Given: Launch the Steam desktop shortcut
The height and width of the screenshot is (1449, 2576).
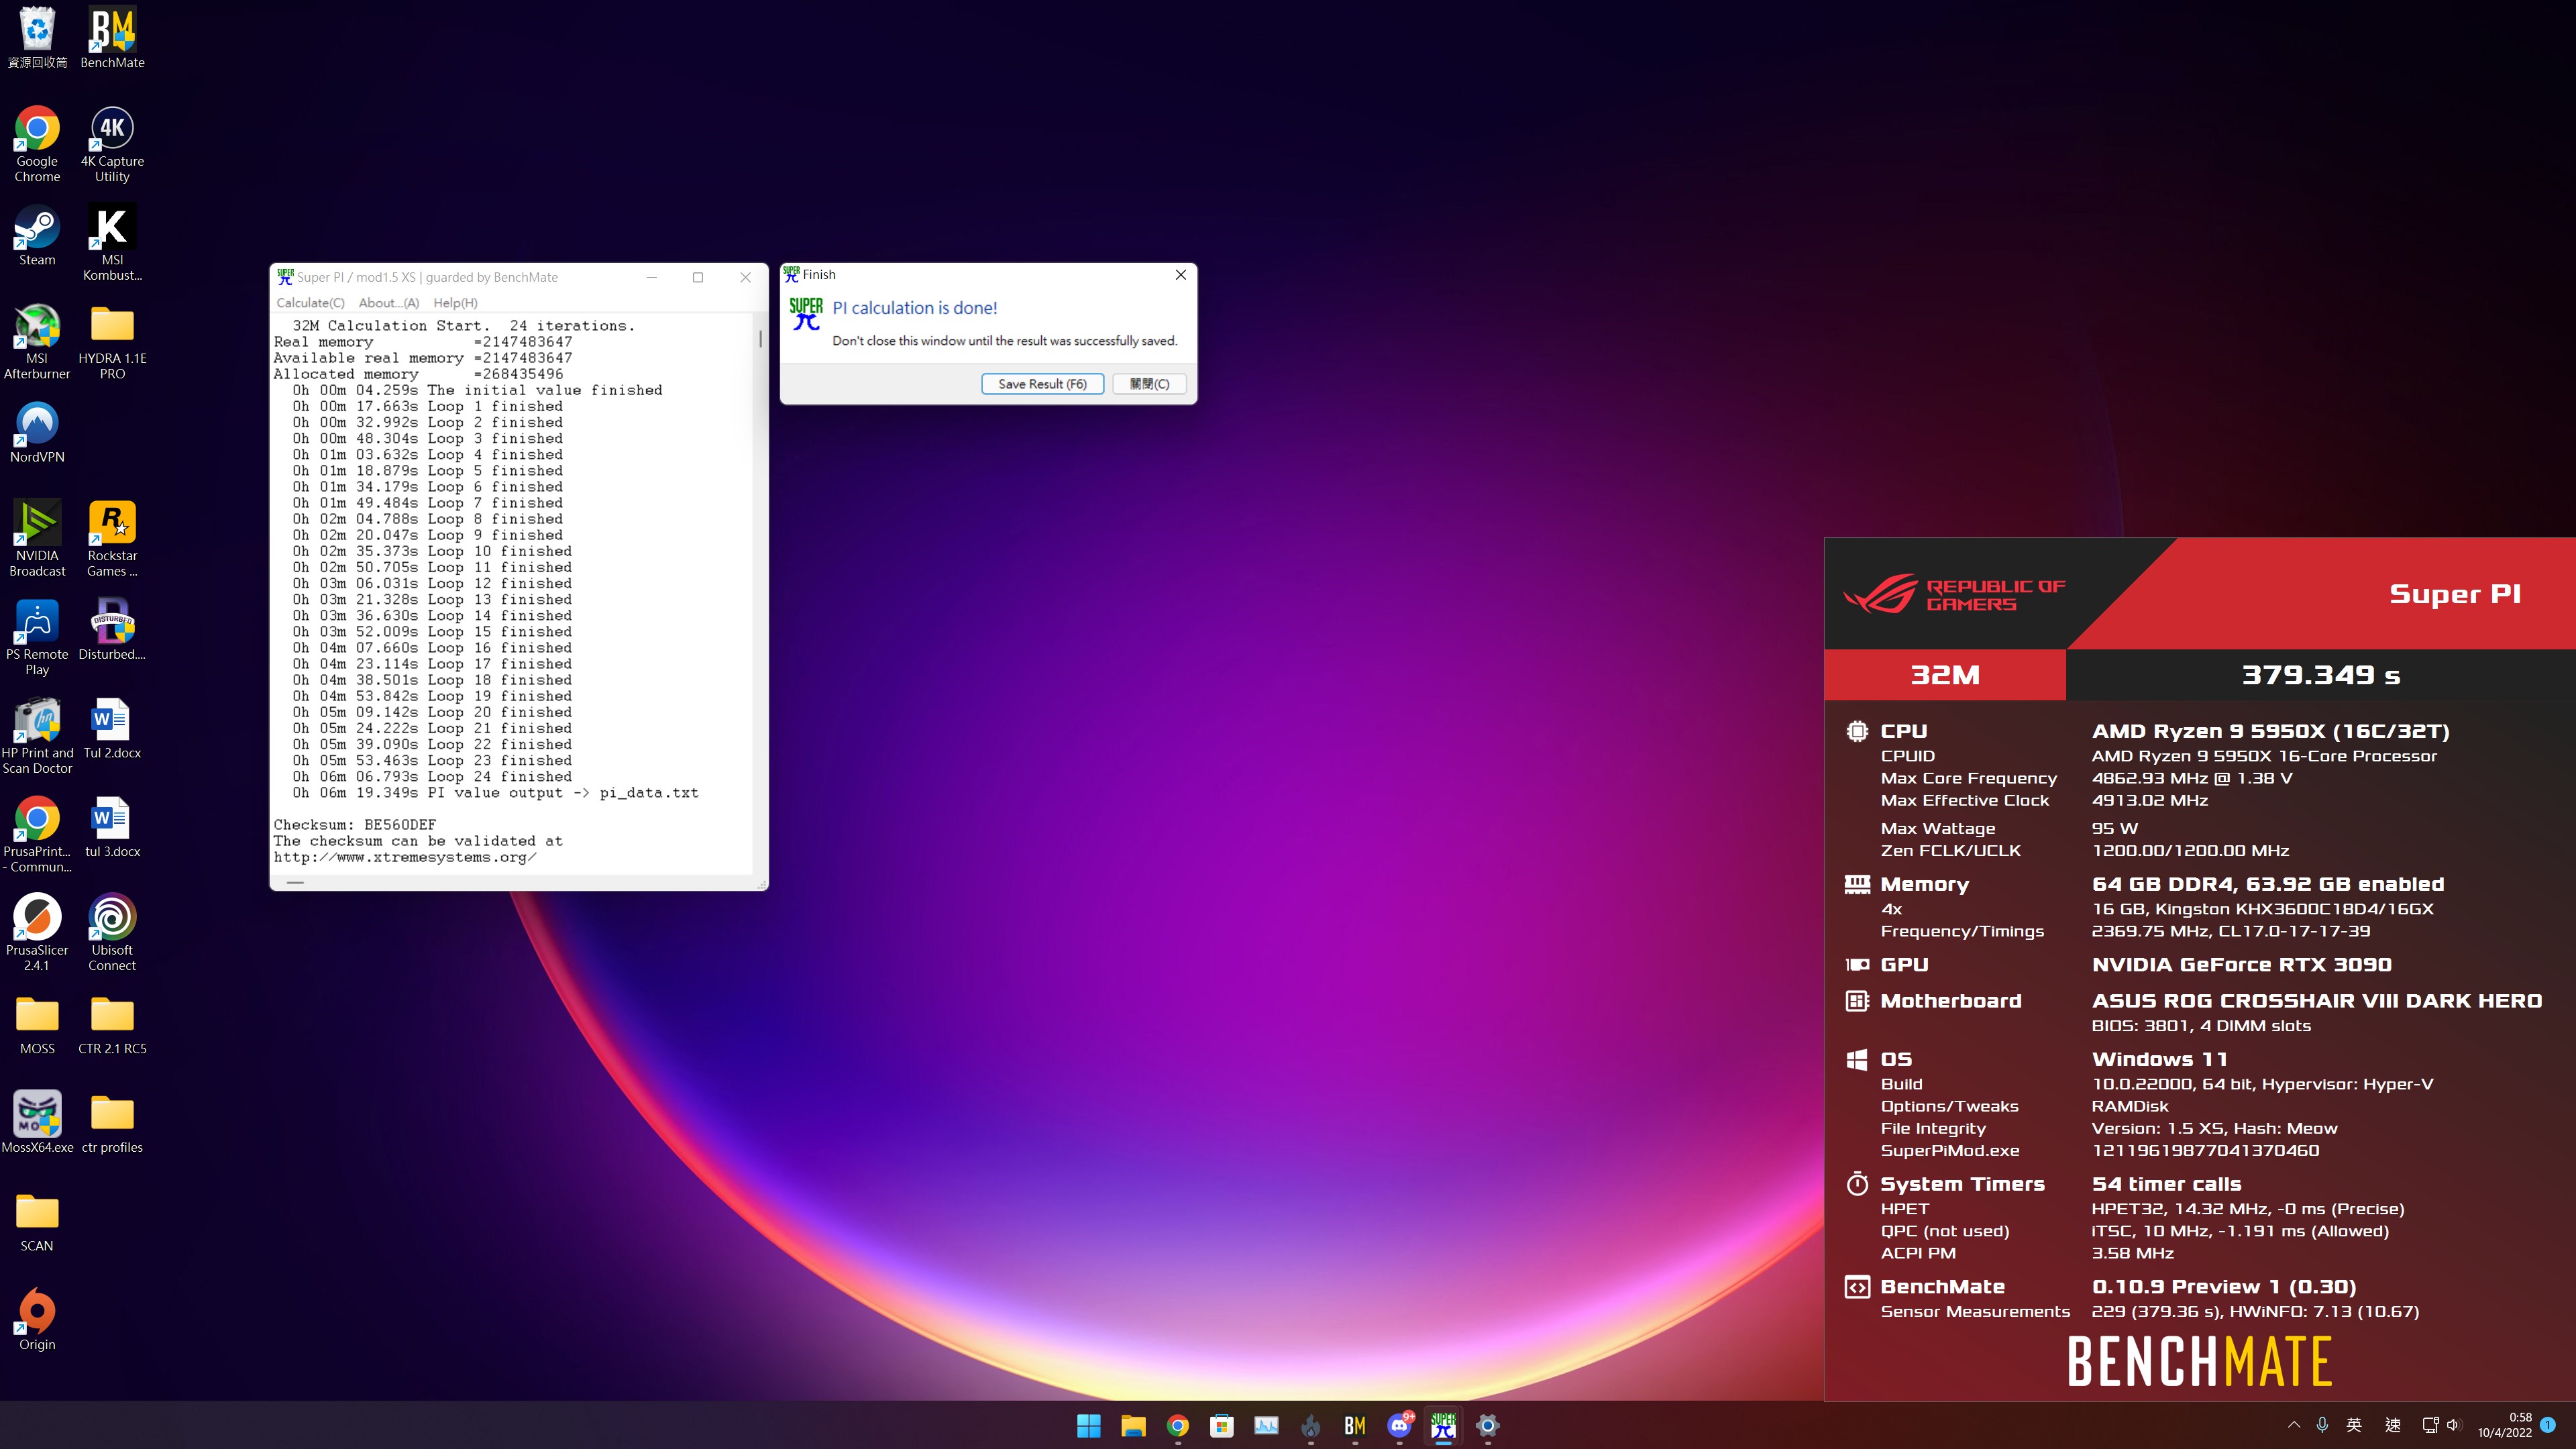Looking at the screenshot, I should click(37, 236).
